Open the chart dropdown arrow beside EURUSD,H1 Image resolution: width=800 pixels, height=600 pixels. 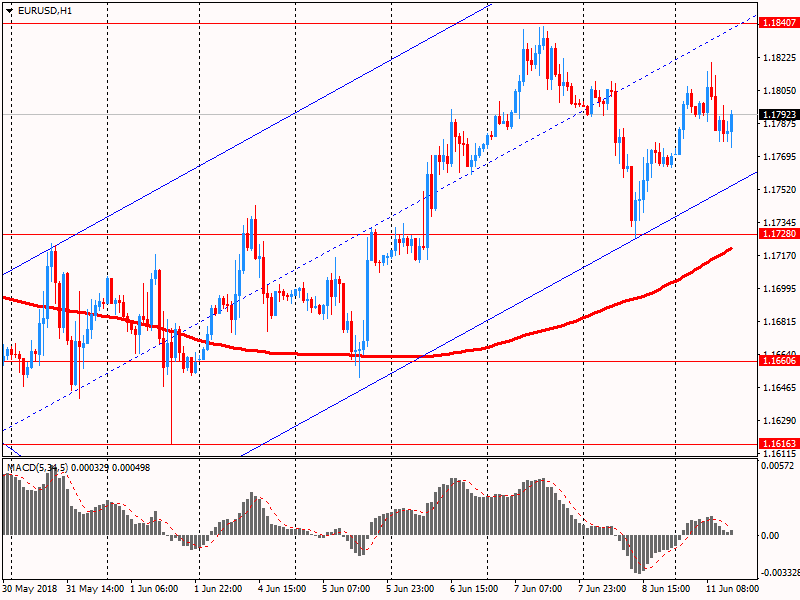[x=9, y=11]
